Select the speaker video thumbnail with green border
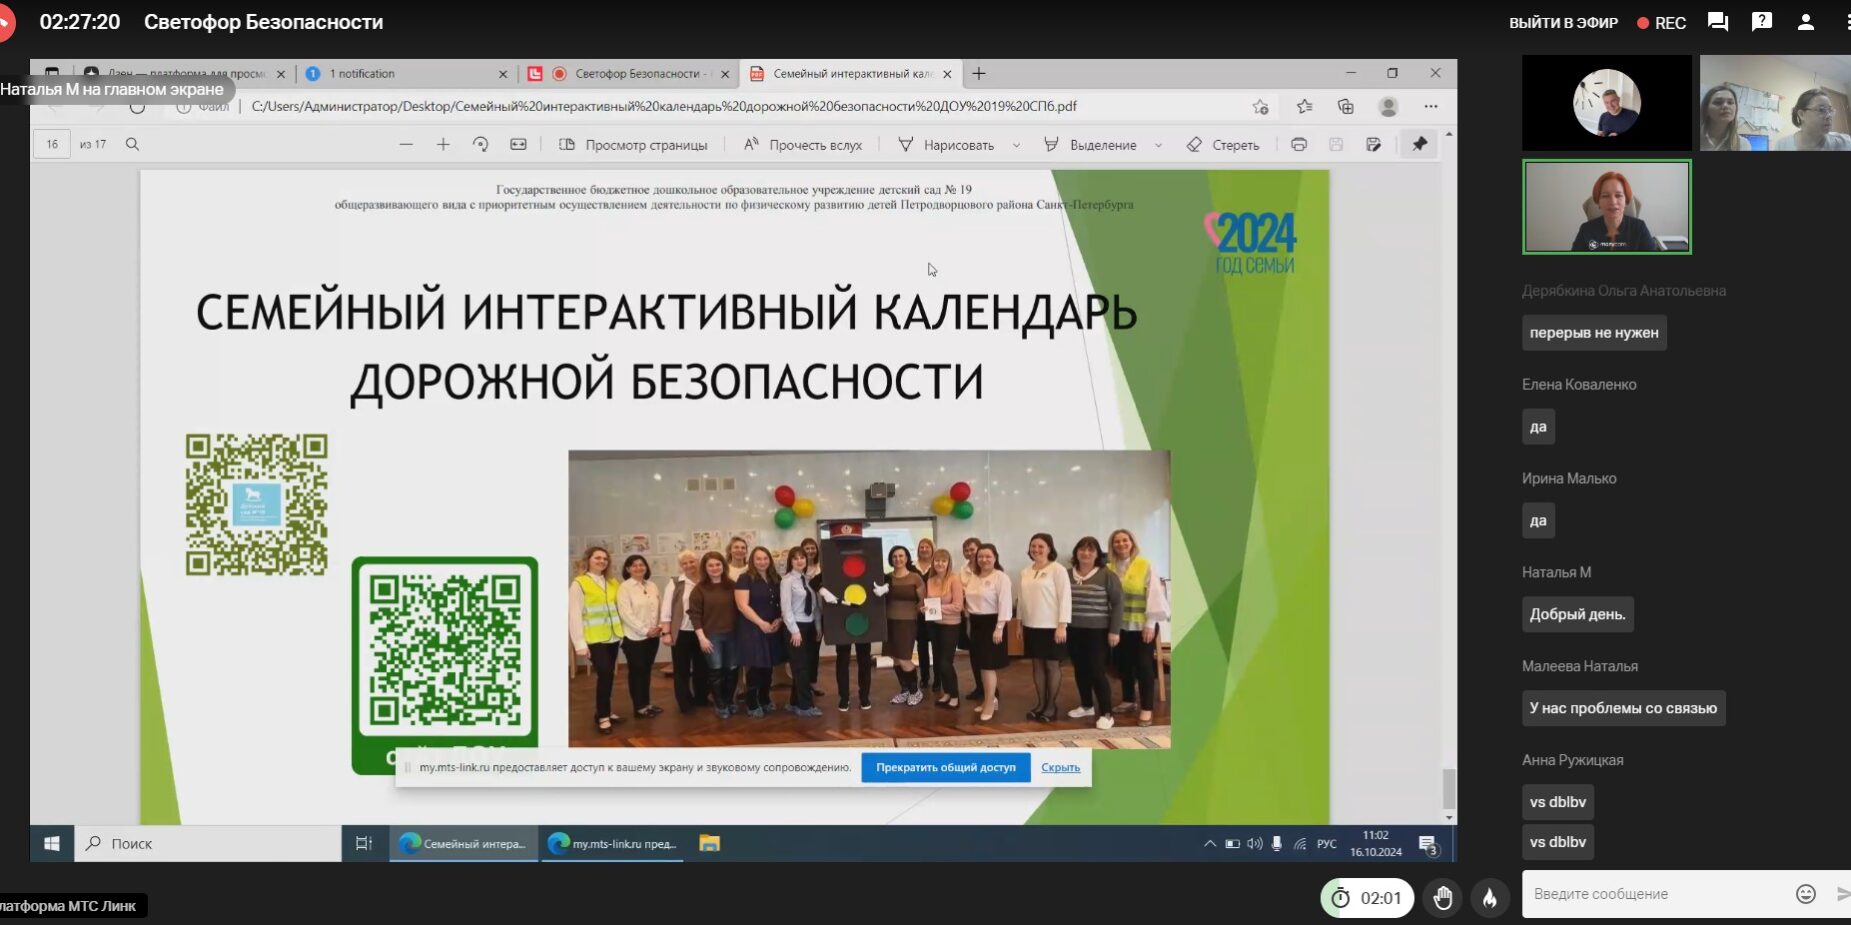1851x925 pixels. (x=1607, y=206)
